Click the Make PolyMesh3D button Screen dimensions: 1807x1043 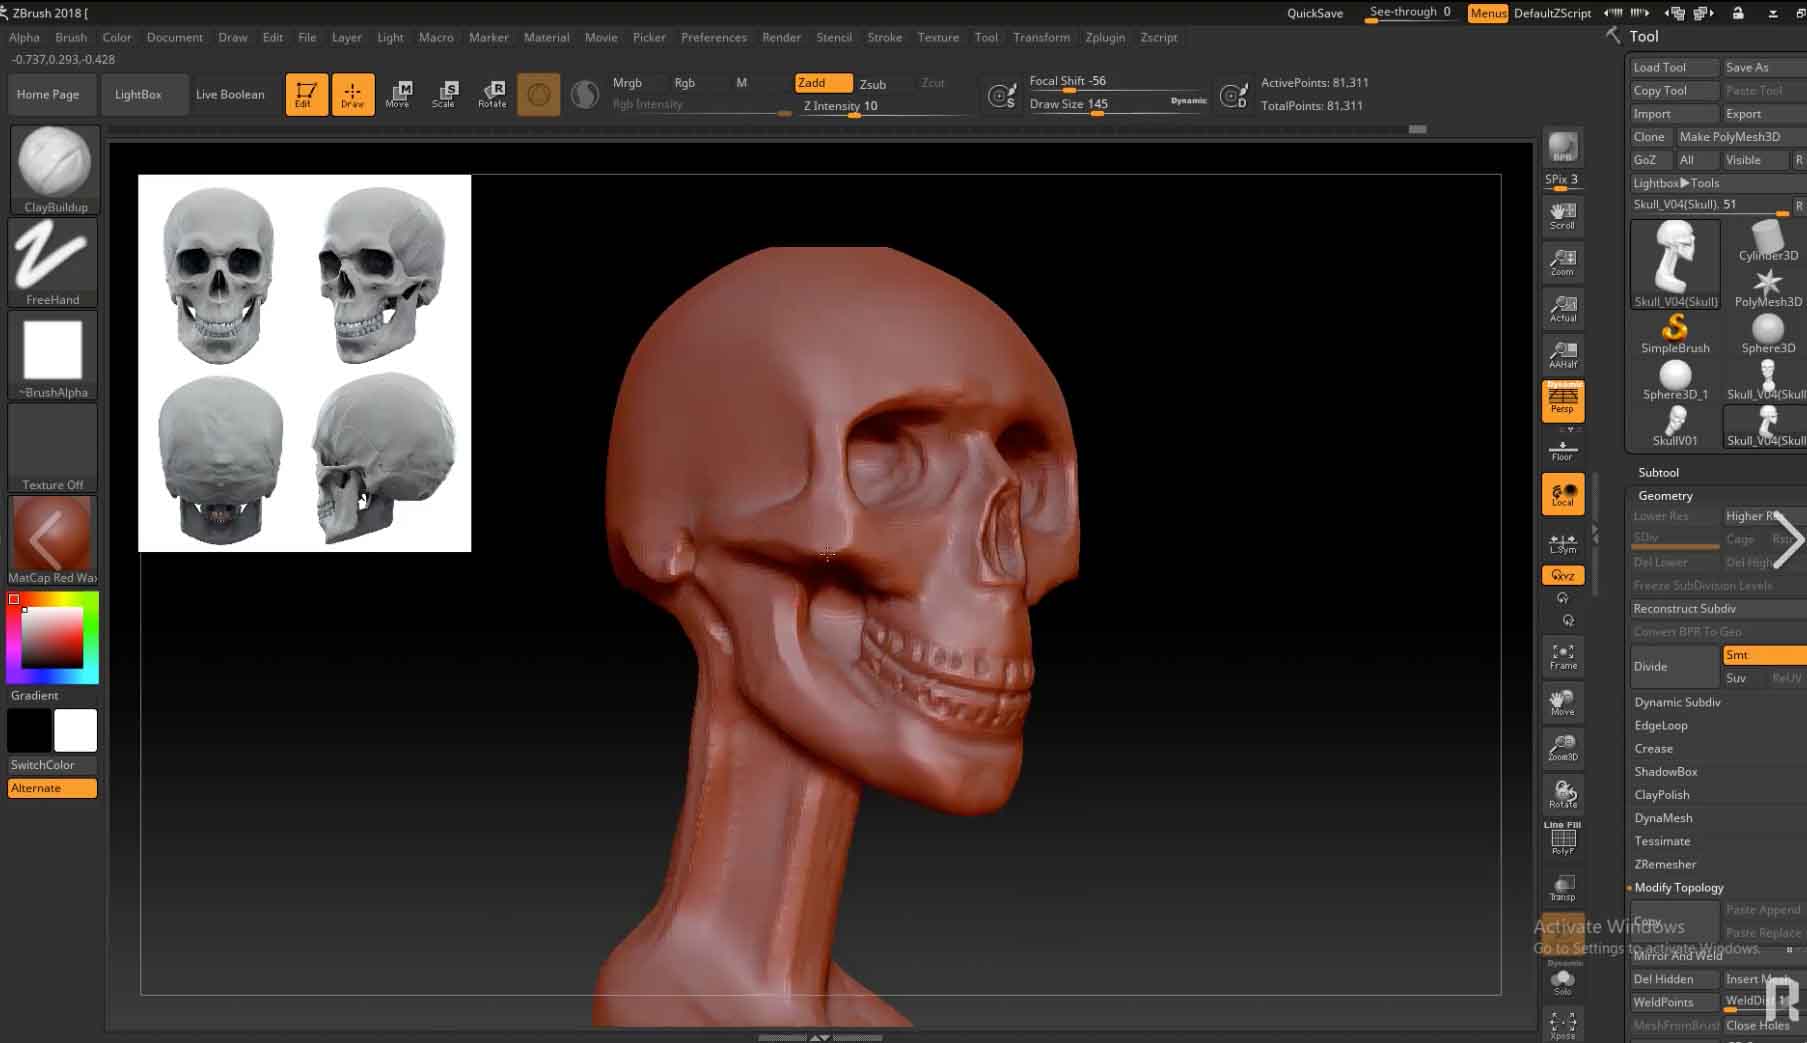tap(1729, 137)
